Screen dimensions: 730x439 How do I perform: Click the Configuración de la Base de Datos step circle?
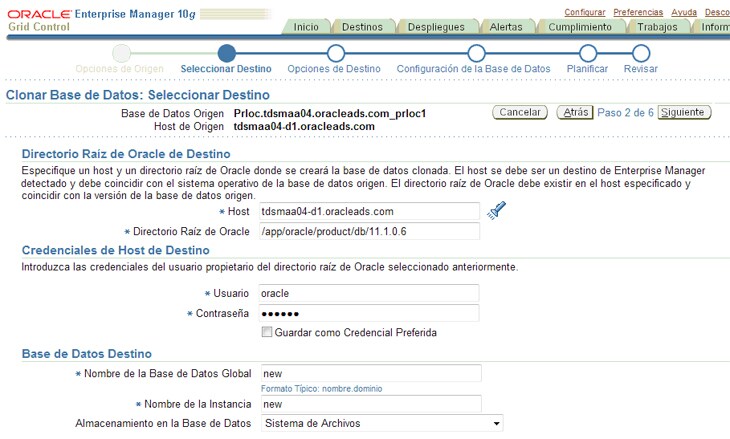pos(476,54)
